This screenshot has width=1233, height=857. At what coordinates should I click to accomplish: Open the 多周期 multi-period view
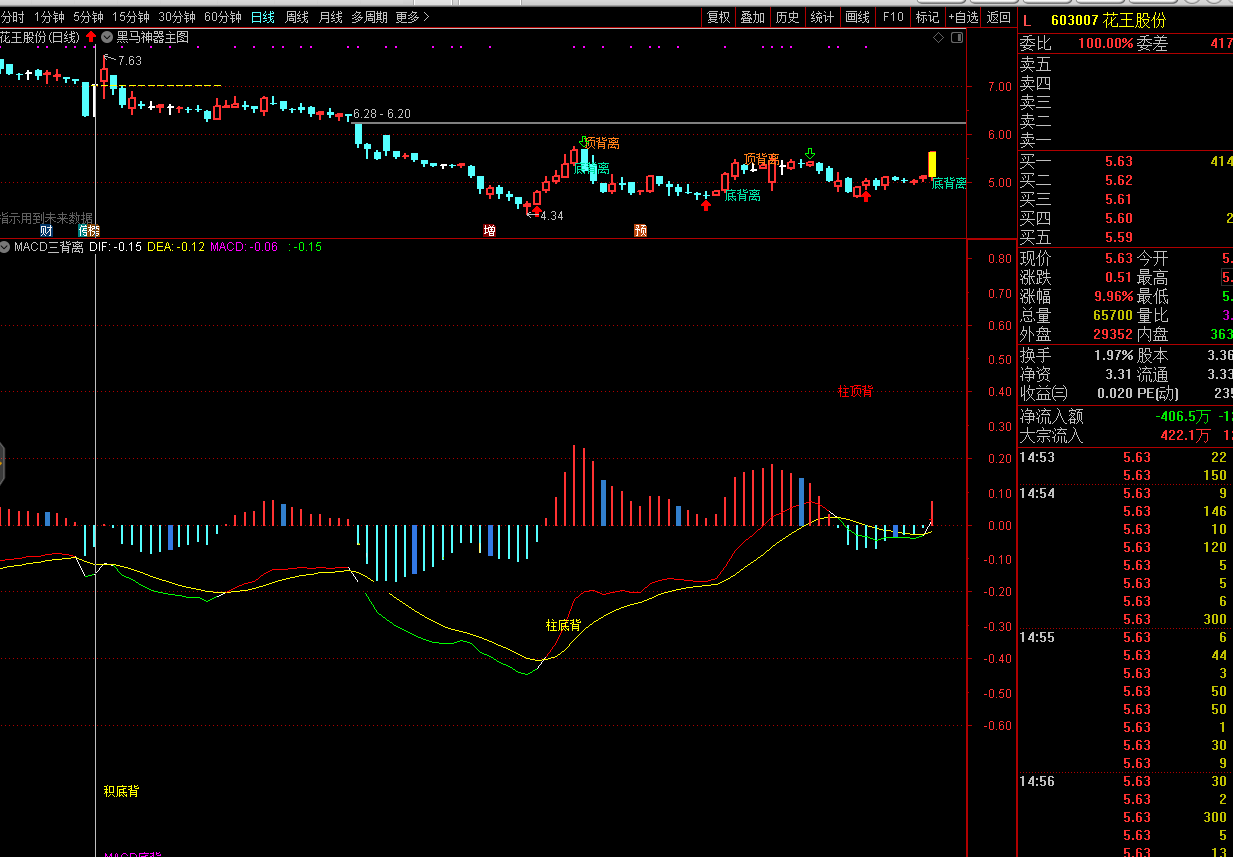click(369, 17)
